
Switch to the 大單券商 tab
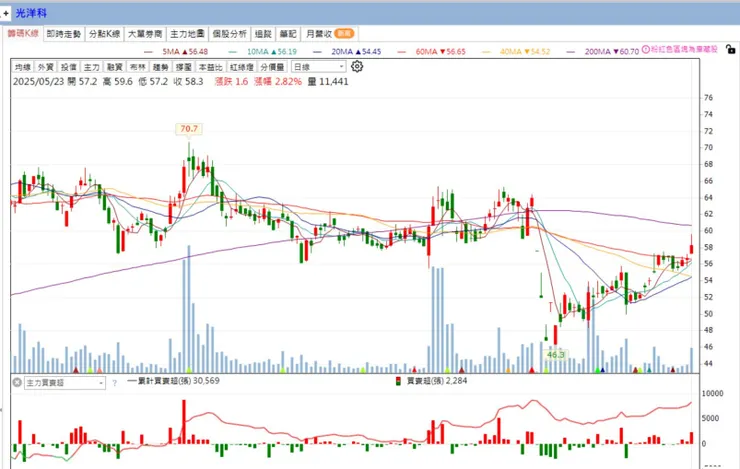[145, 34]
